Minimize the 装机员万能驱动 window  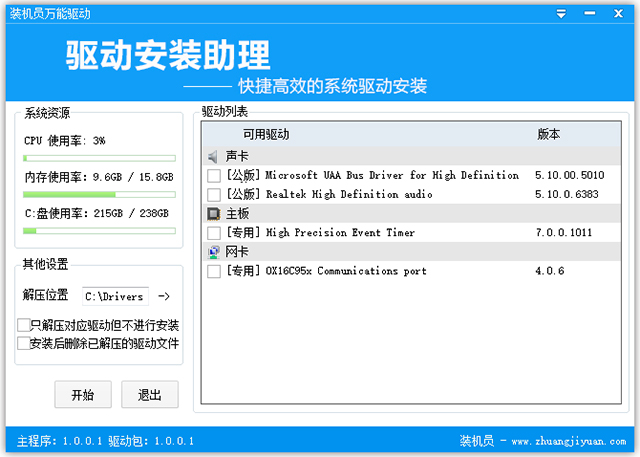[589, 13]
